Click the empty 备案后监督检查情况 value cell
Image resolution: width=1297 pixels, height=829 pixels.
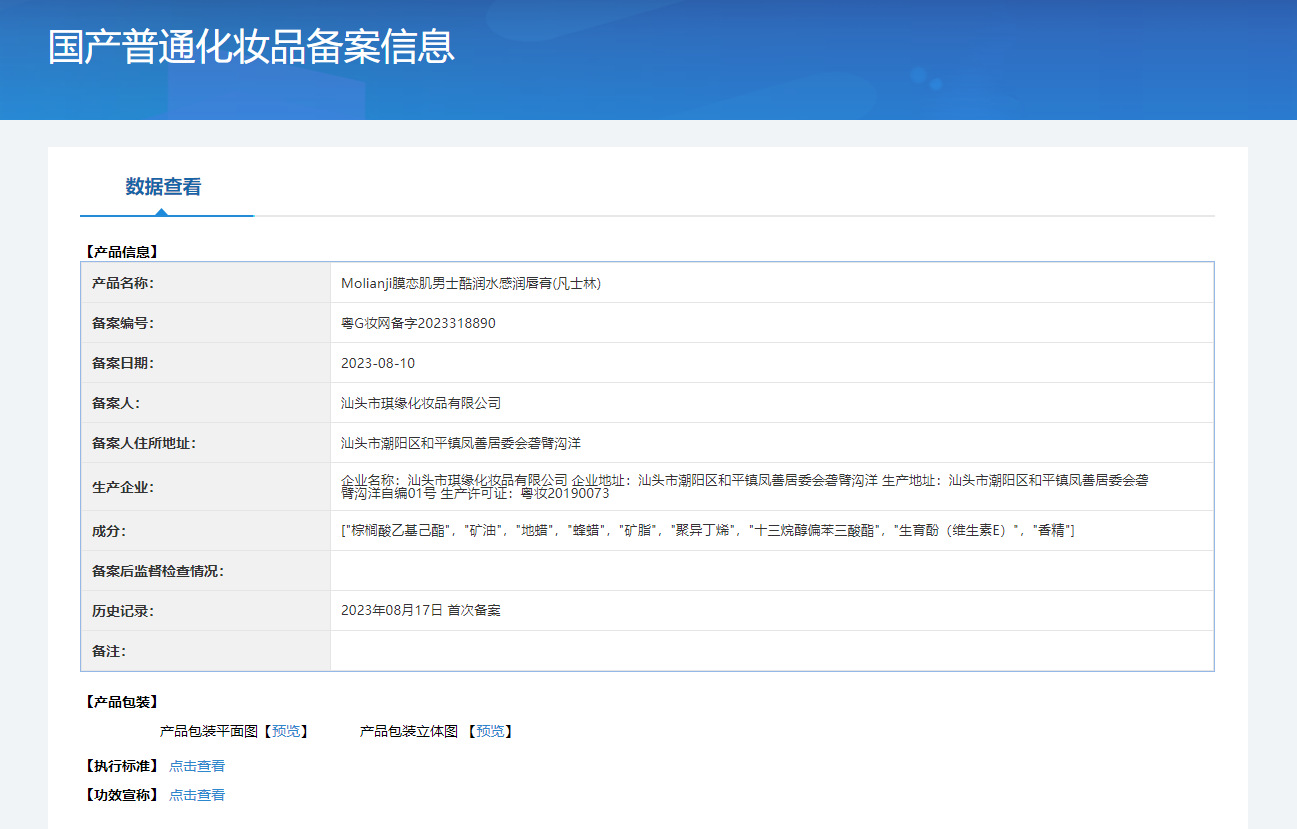[x=771, y=571]
